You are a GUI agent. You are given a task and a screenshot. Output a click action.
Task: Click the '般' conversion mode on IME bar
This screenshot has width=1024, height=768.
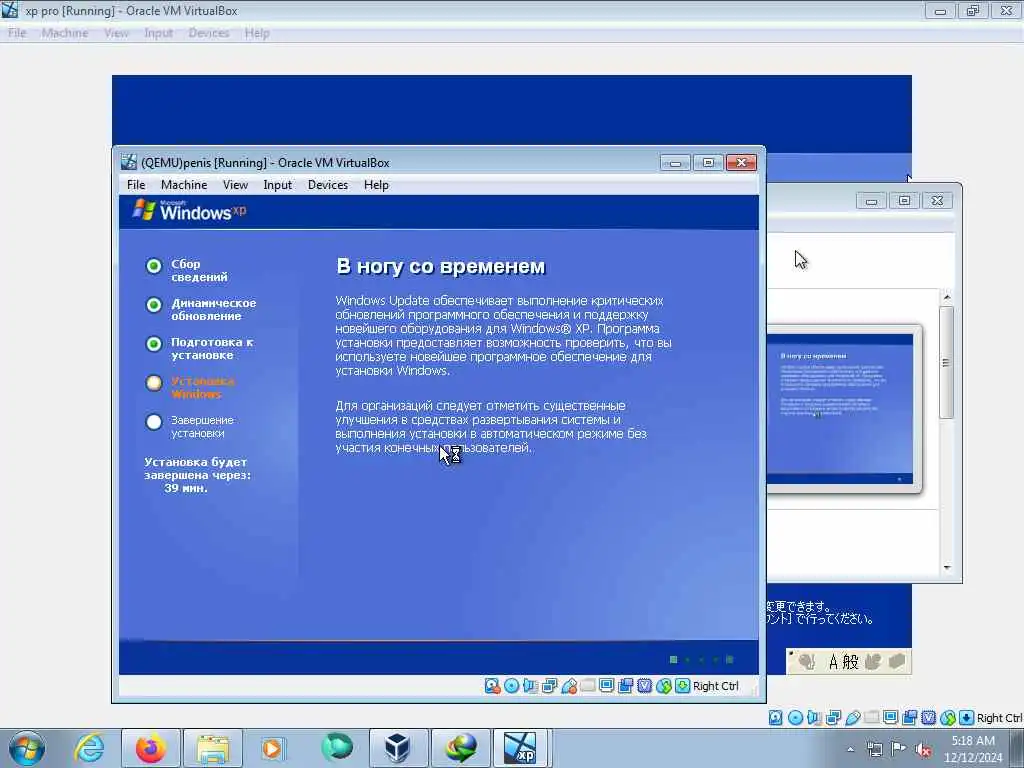(850, 662)
